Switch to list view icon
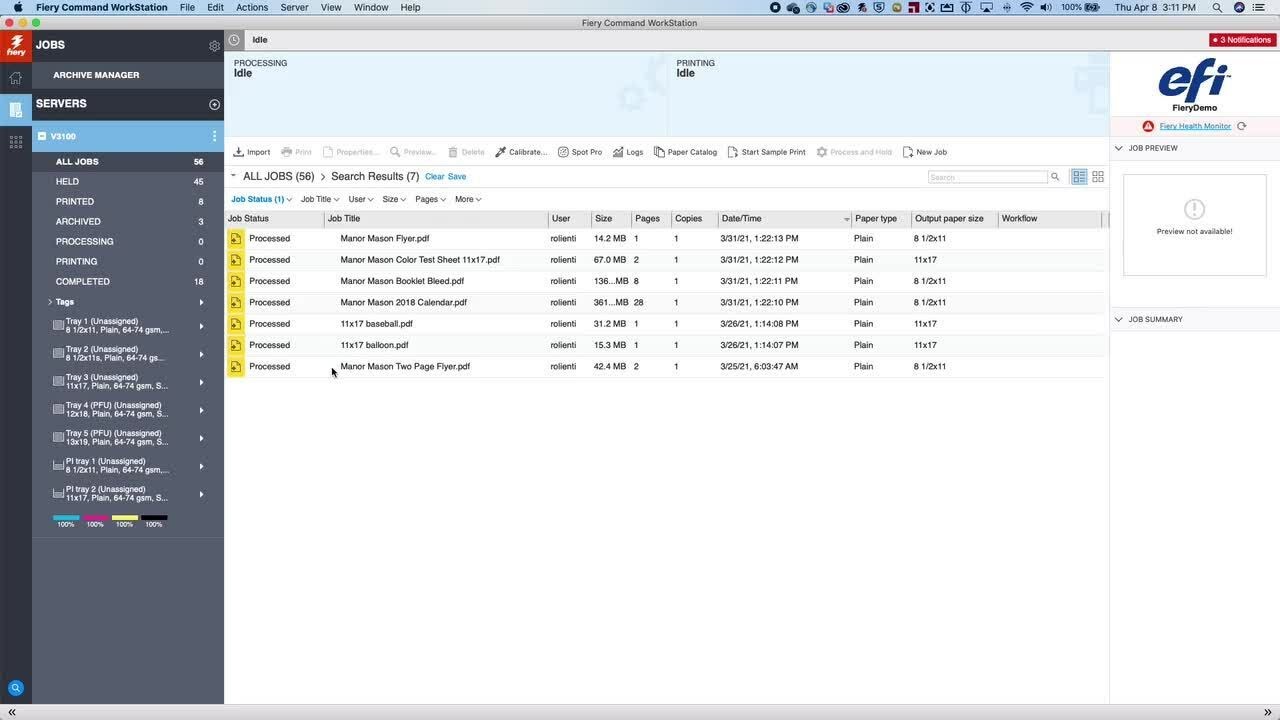The width and height of the screenshot is (1280, 720). [1079, 177]
